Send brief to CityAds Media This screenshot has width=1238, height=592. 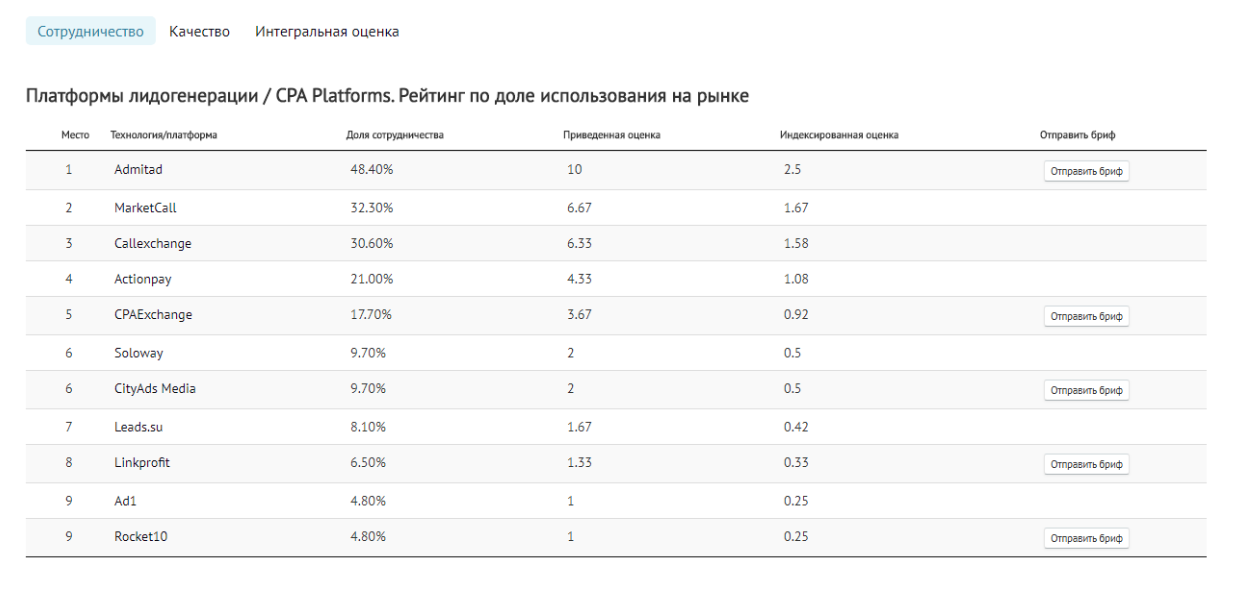[x=1086, y=390]
